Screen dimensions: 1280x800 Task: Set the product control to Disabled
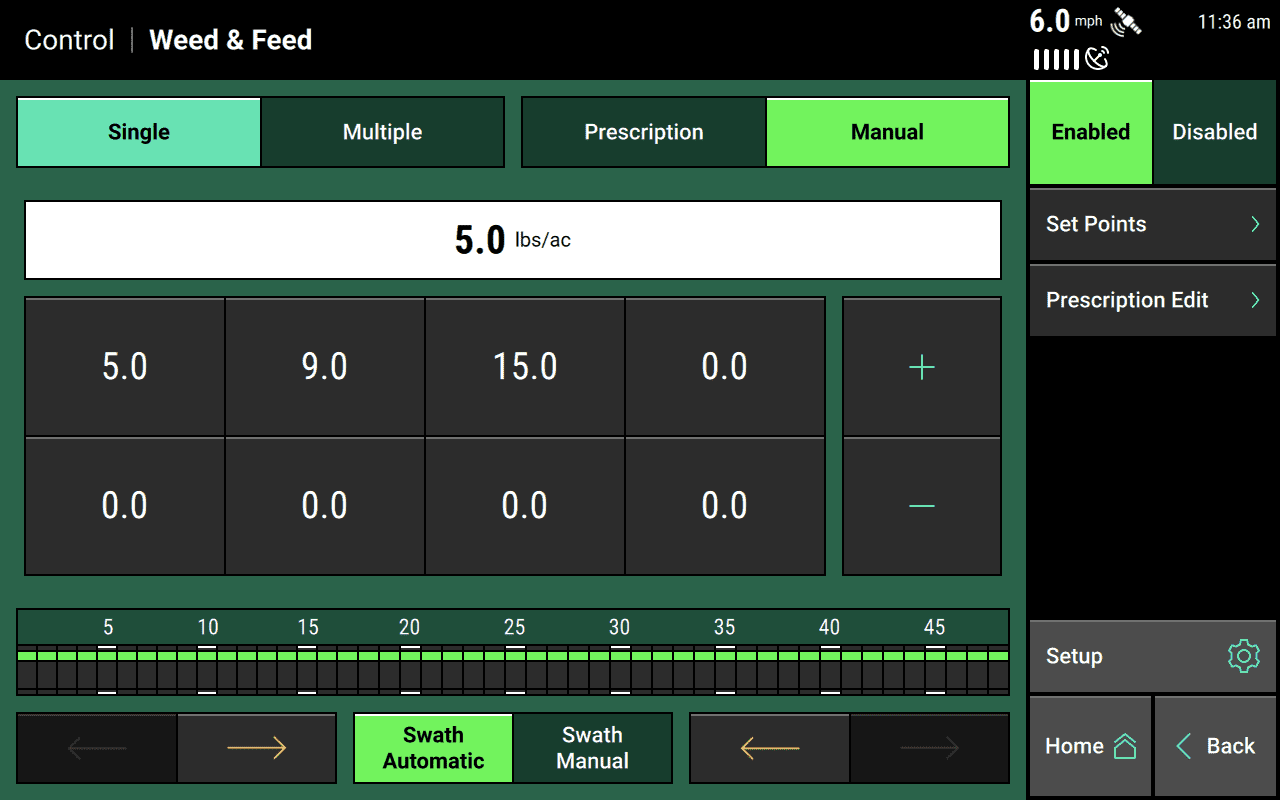pyautogui.click(x=1214, y=132)
